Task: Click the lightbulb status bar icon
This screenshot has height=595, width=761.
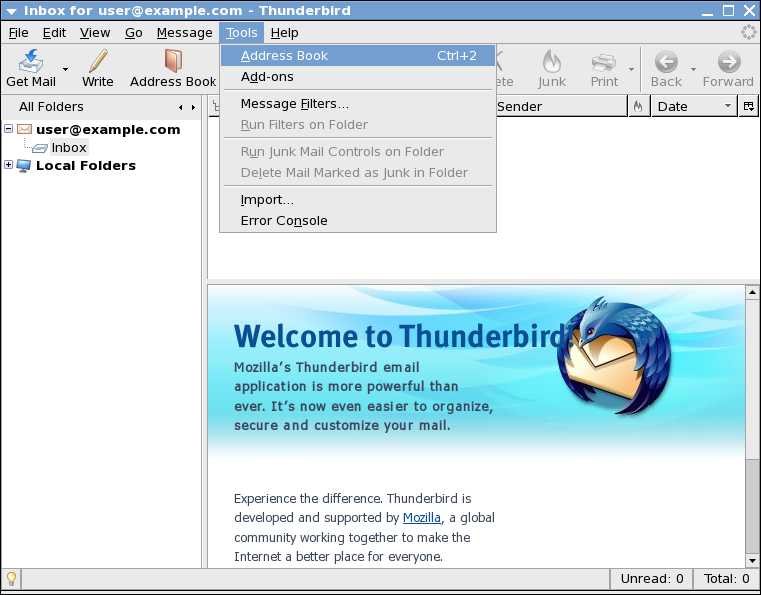Action: point(11,578)
